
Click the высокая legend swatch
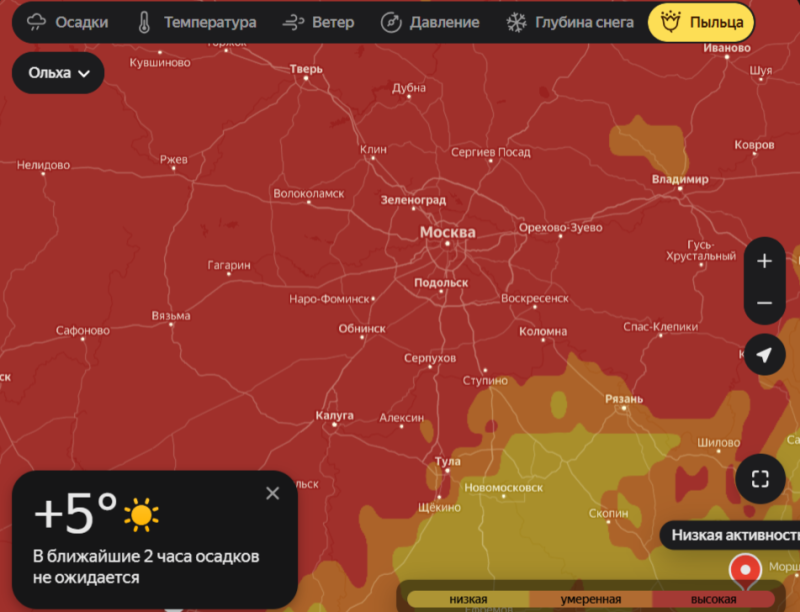point(713,599)
